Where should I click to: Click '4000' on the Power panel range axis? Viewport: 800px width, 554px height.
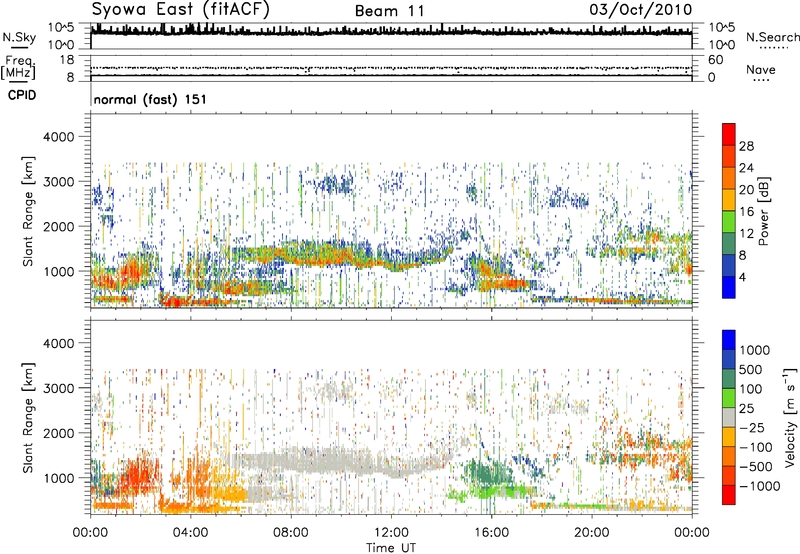[59, 137]
